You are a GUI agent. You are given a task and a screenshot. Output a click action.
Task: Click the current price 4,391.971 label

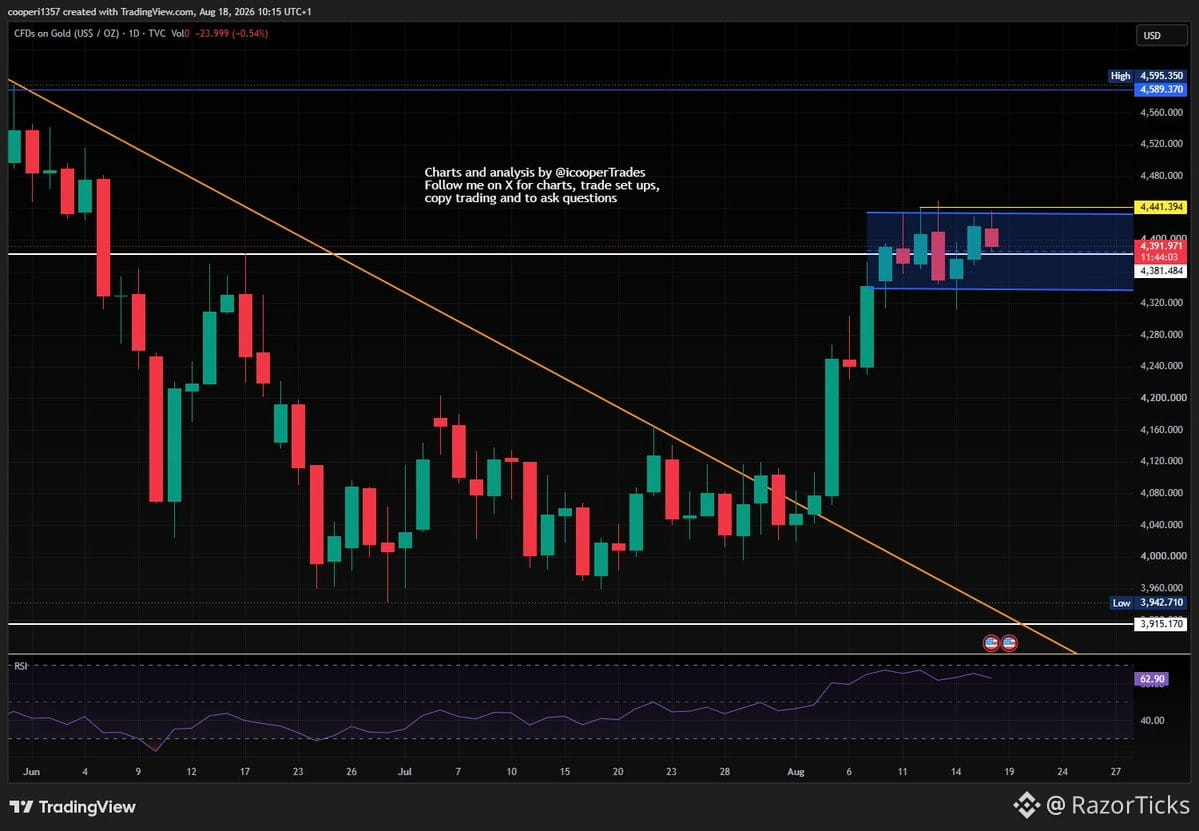click(1161, 245)
